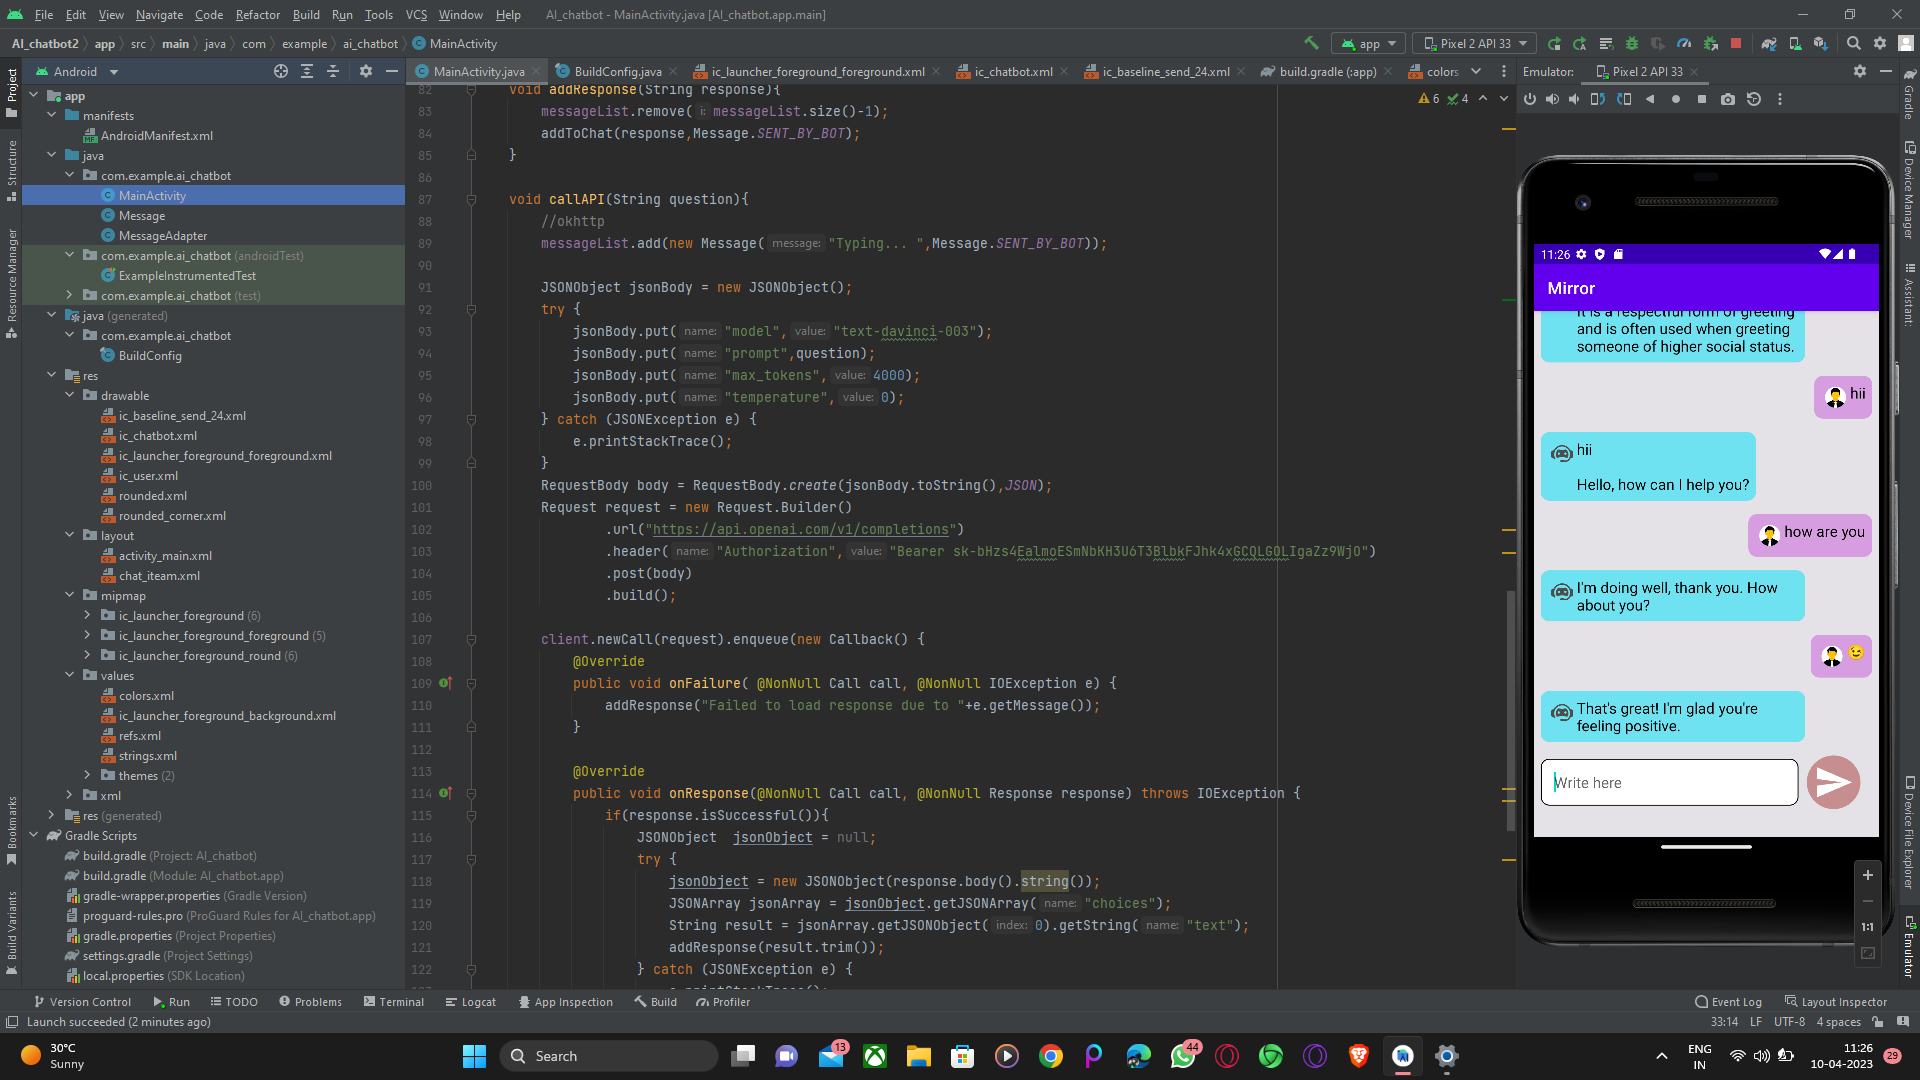This screenshot has height=1080, width=1920.
Task: Toggle the Resource Manager tool window
Action: pos(12,280)
